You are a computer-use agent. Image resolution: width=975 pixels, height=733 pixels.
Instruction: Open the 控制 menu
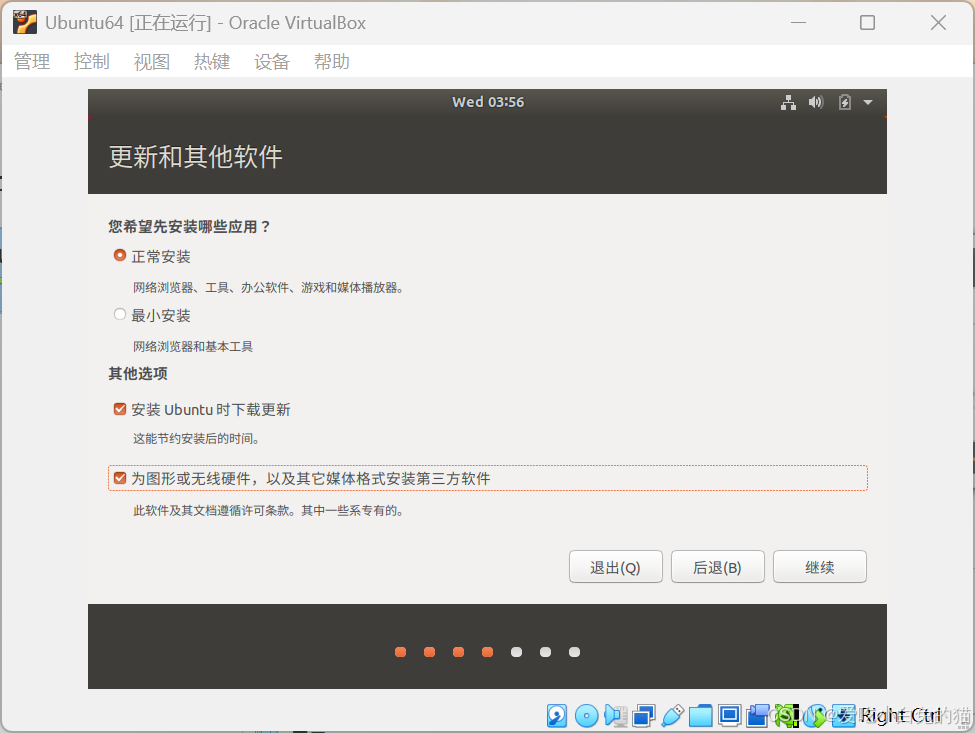pyautogui.click(x=91, y=62)
